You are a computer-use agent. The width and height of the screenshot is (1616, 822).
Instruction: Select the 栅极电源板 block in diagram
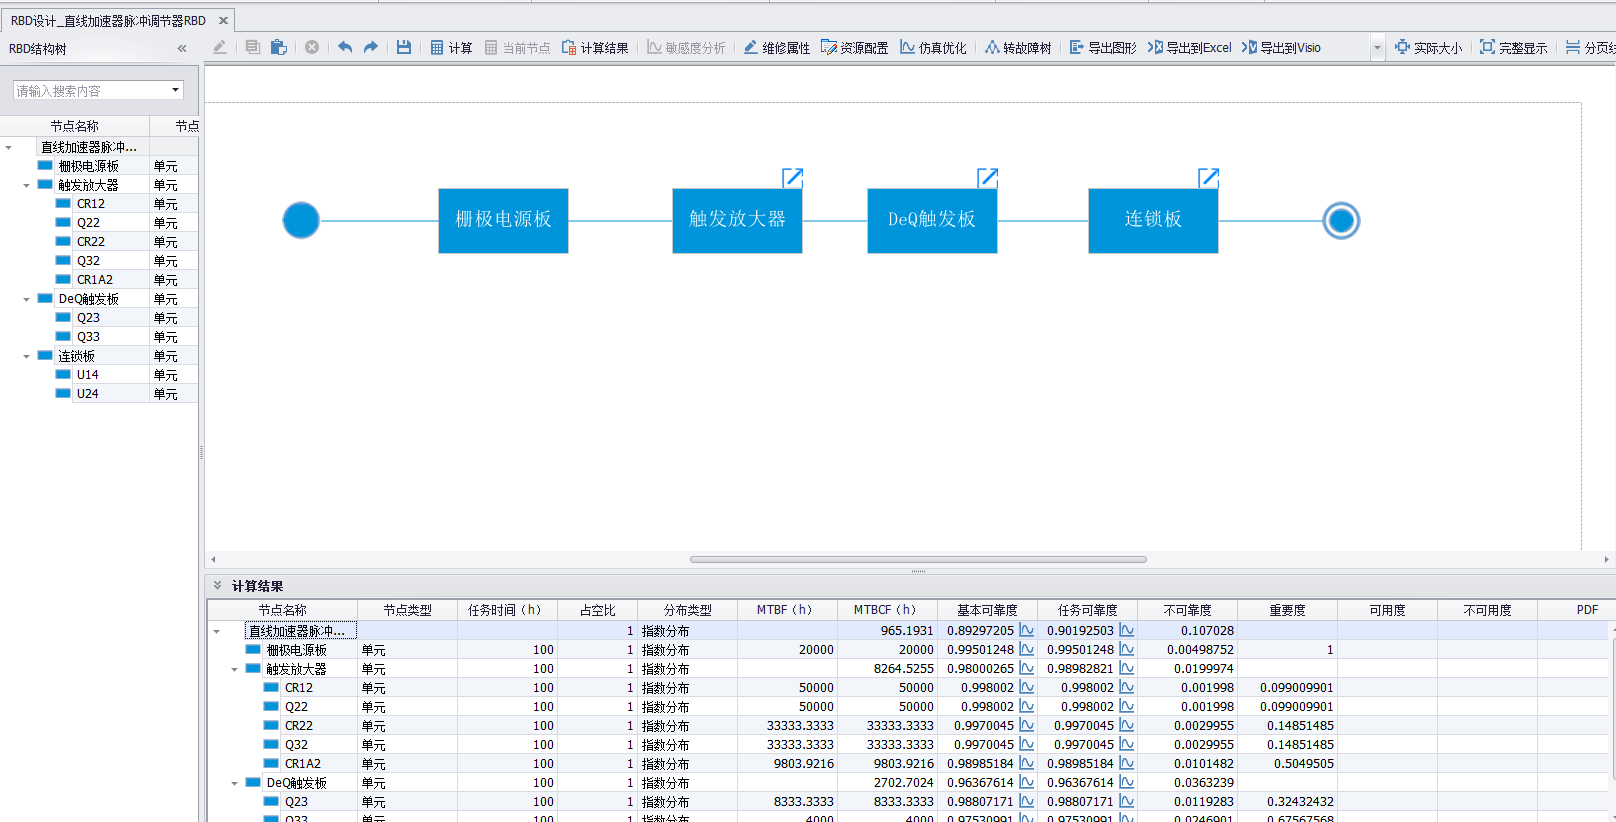503,220
